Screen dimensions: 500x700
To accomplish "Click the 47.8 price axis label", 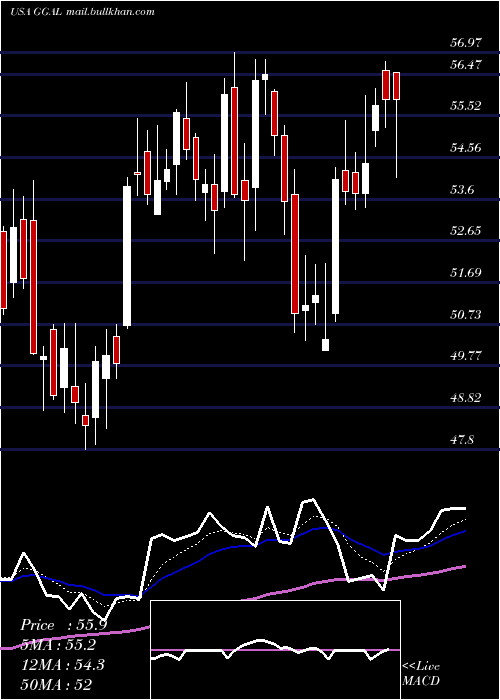I will pos(462,439).
